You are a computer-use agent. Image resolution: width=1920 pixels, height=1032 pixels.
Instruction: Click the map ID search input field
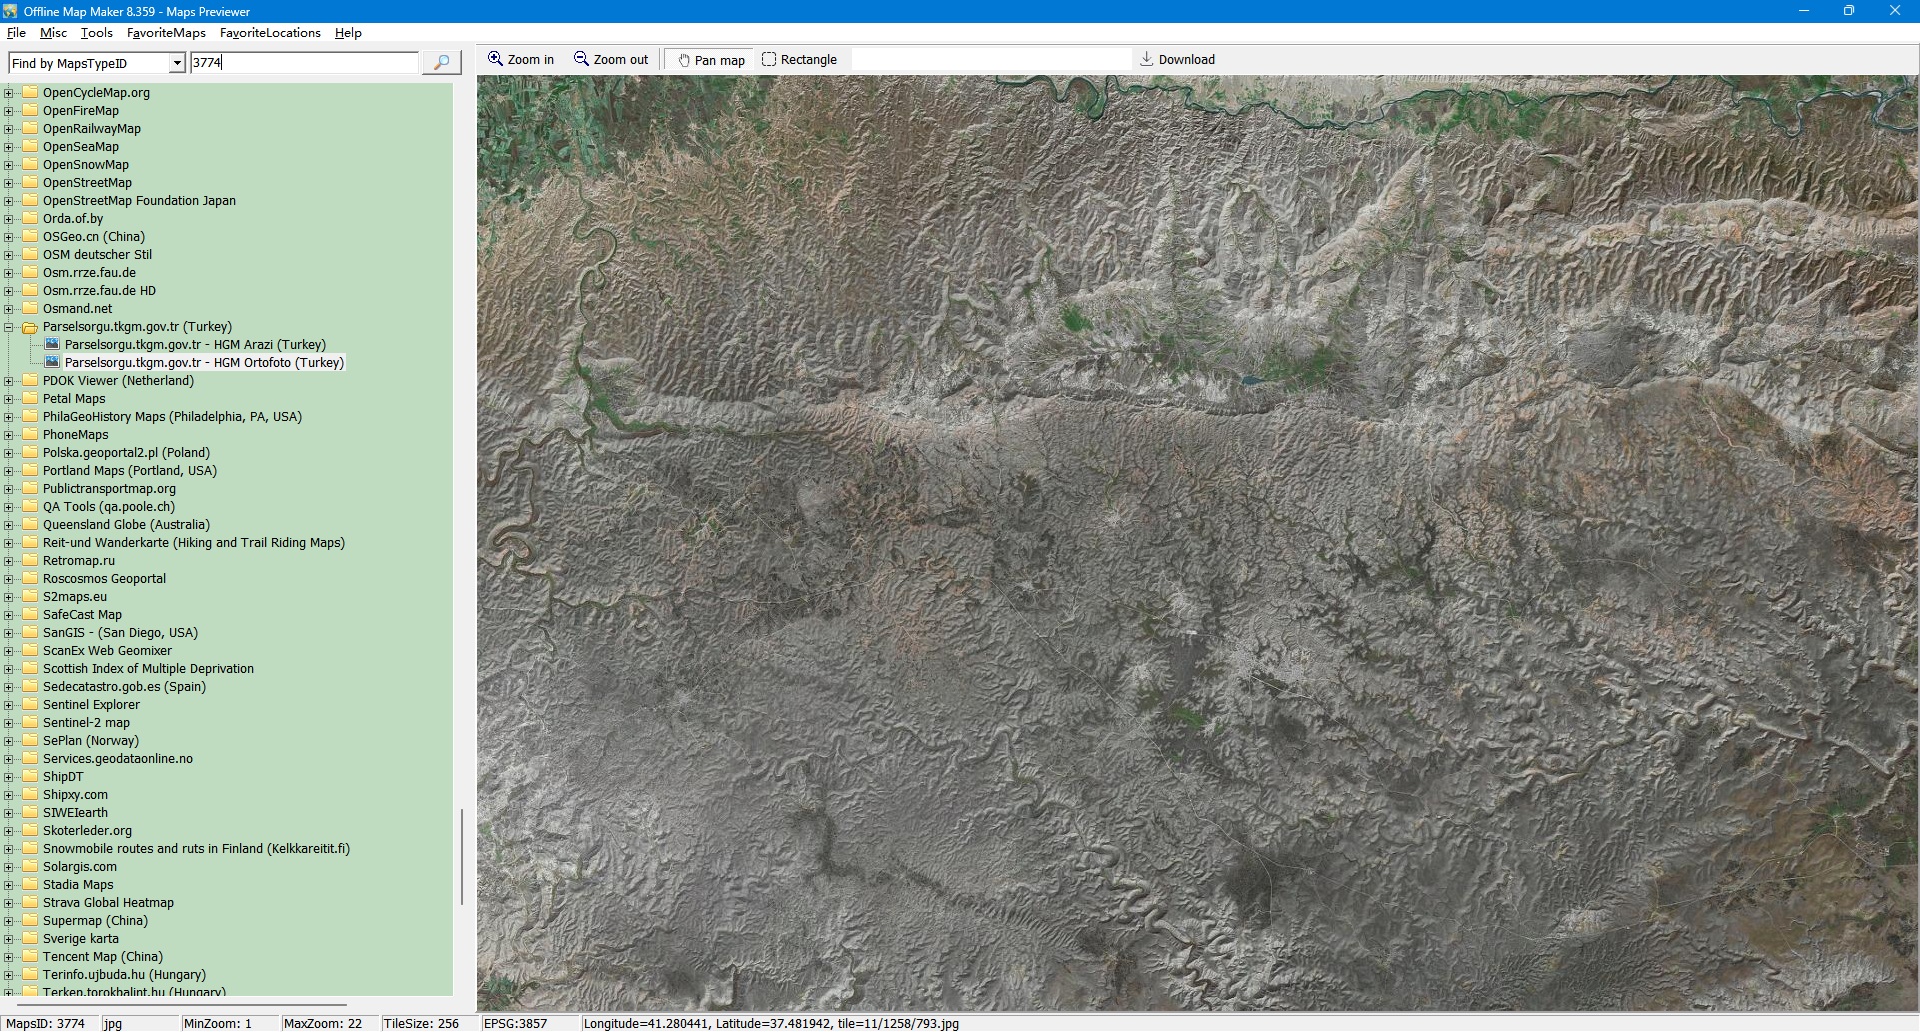click(x=304, y=63)
